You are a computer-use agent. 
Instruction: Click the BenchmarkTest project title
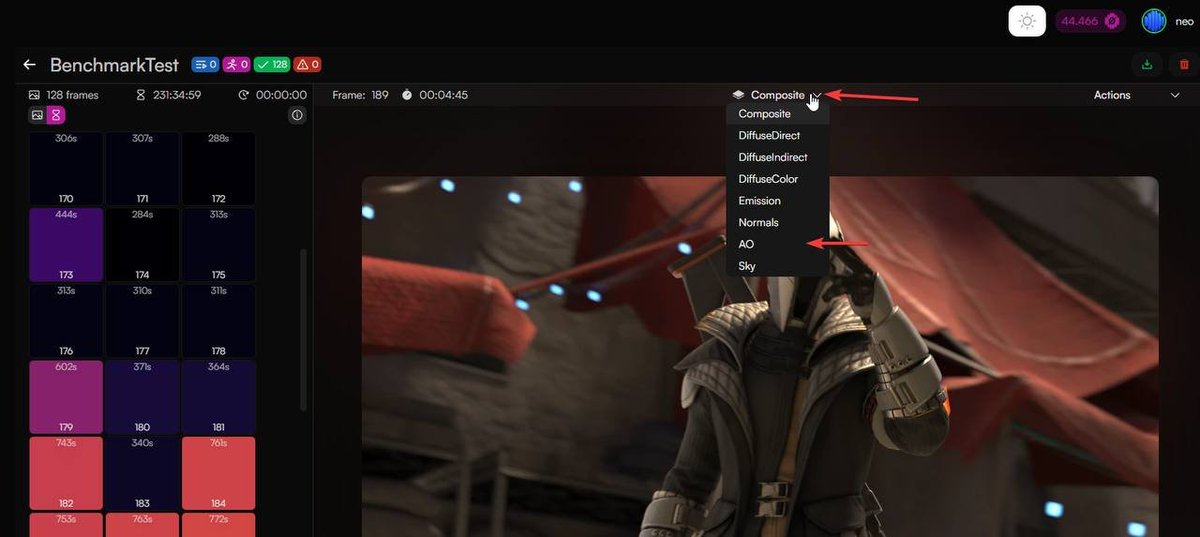(114, 65)
